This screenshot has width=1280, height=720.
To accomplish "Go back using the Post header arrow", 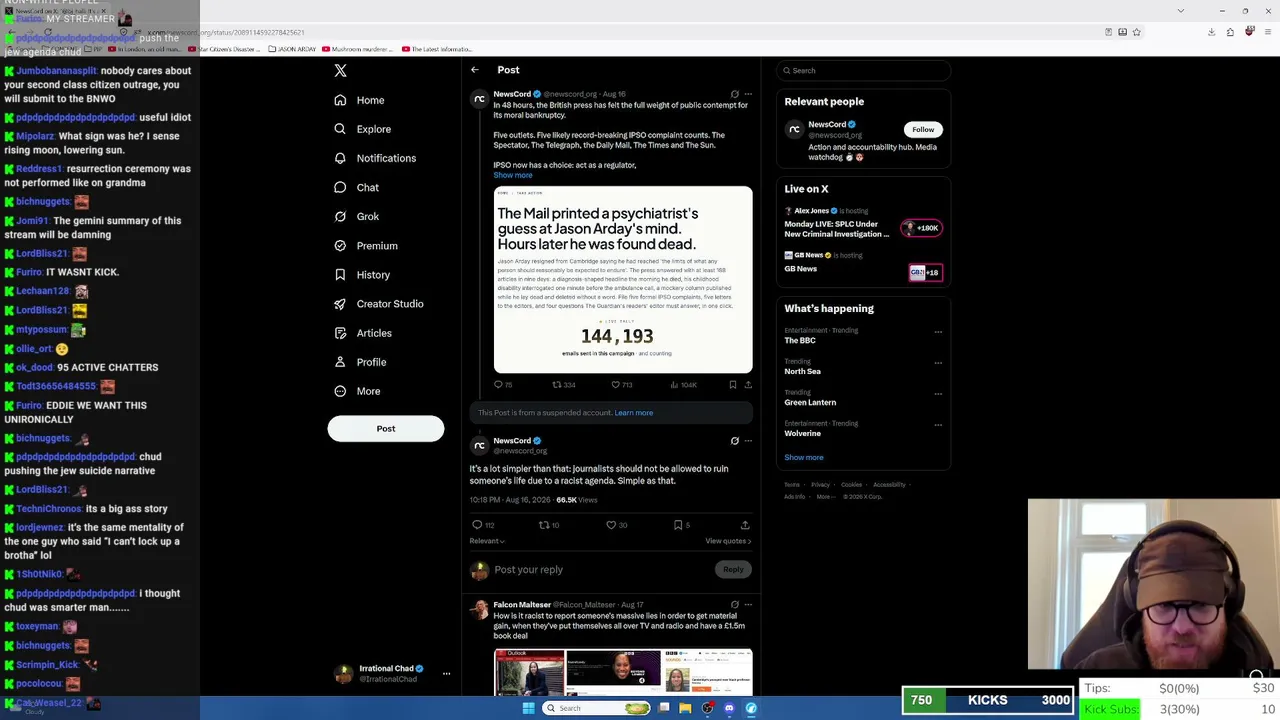I will 475,70.
